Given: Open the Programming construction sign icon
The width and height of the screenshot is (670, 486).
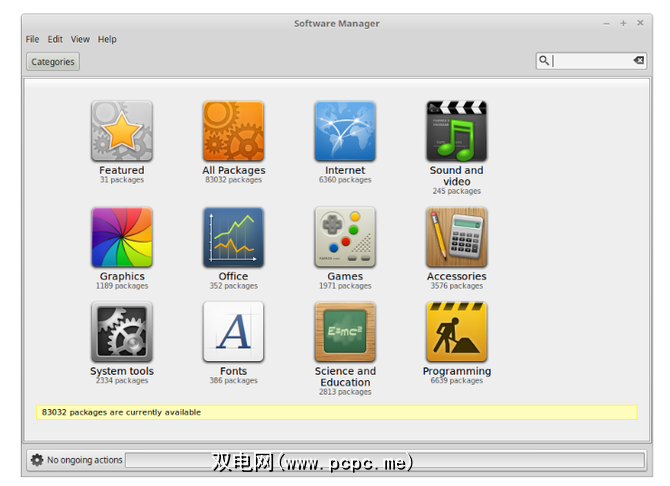Looking at the screenshot, I should (x=456, y=332).
